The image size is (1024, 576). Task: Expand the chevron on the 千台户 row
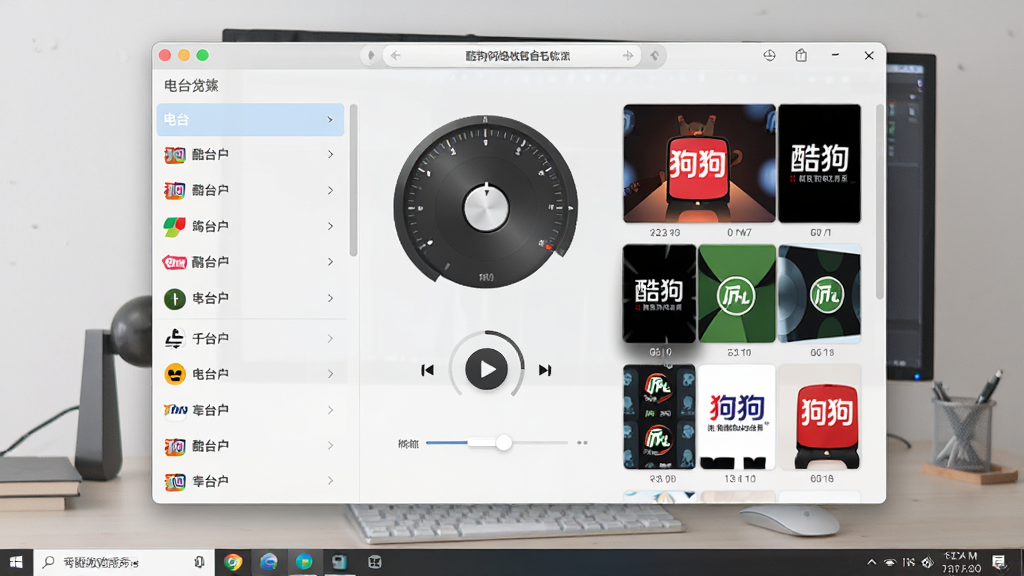coord(330,338)
